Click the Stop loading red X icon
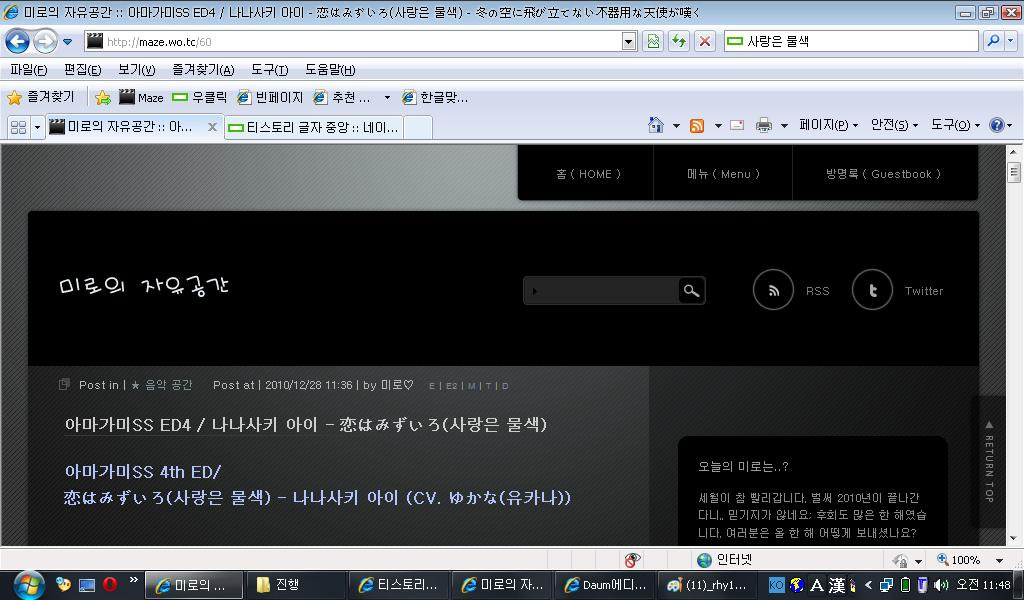This screenshot has height=600, width=1024. point(705,41)
